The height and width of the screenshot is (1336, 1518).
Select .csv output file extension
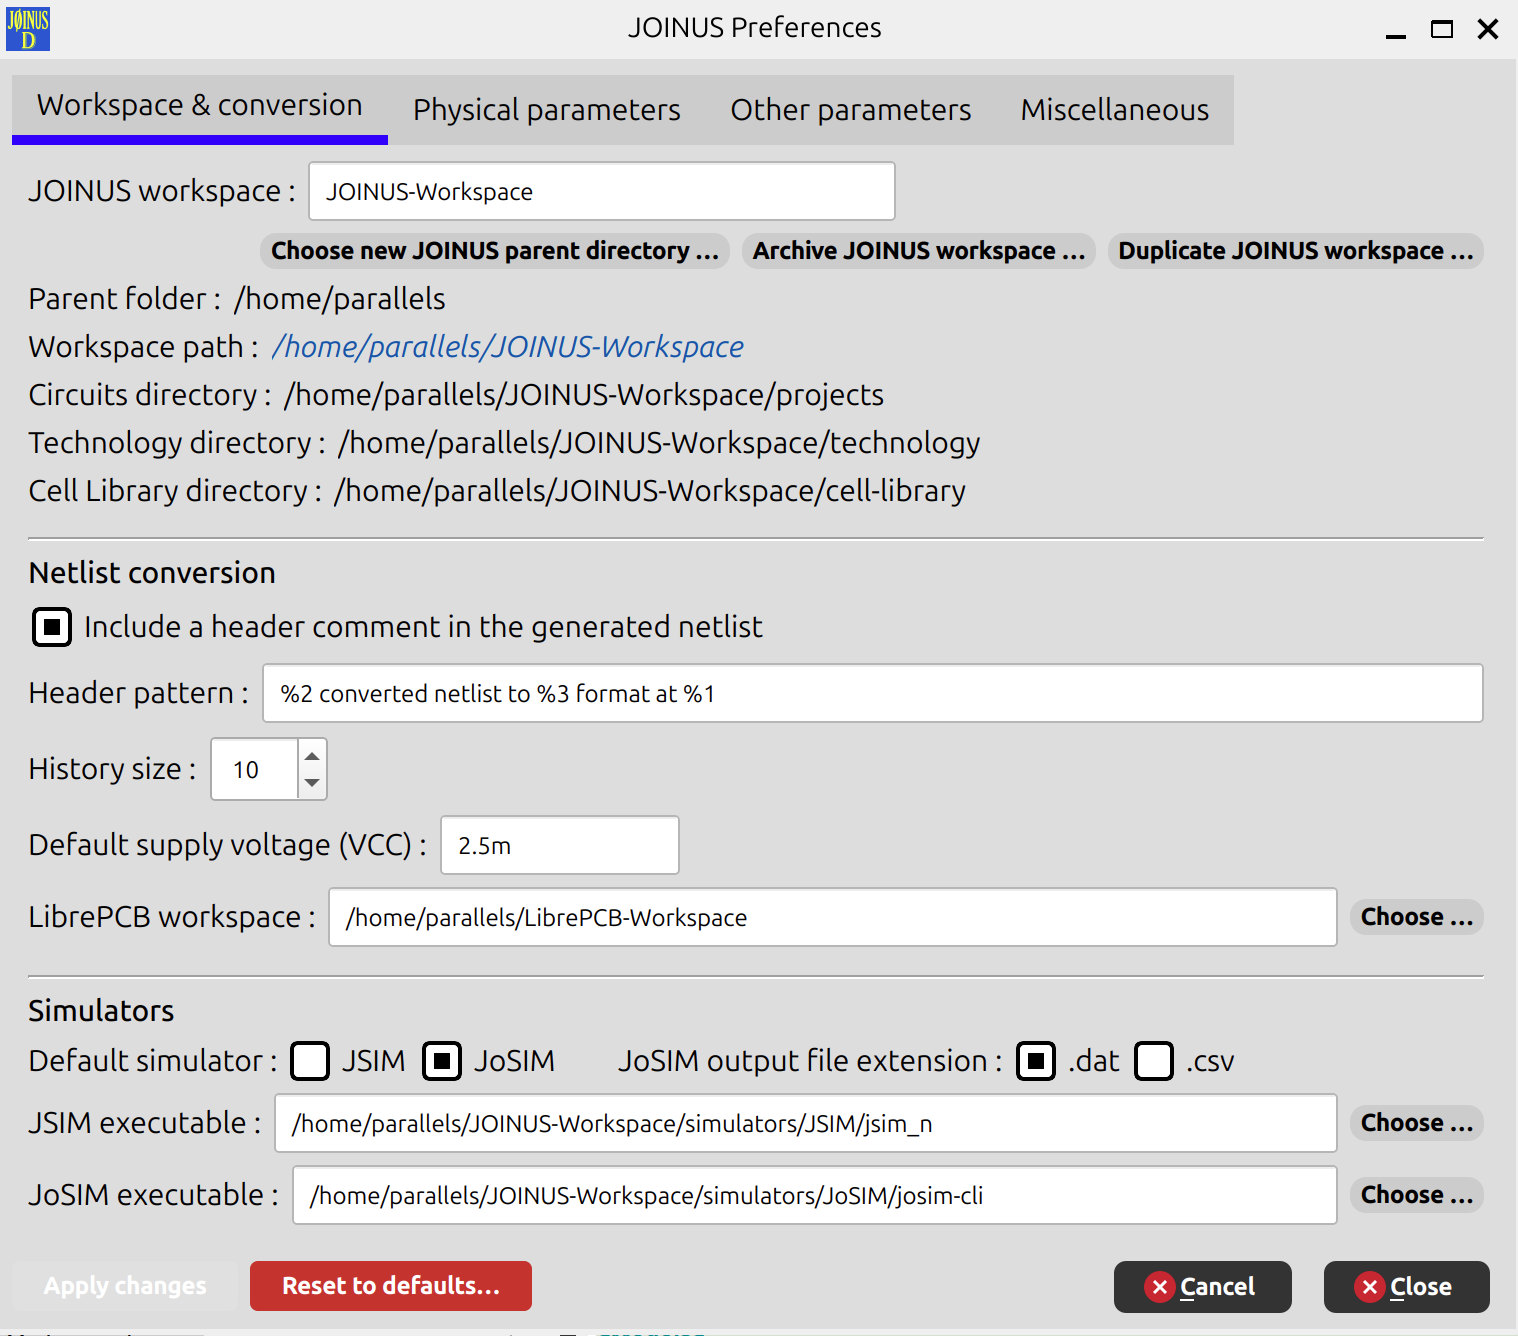pos(1154,1061)
